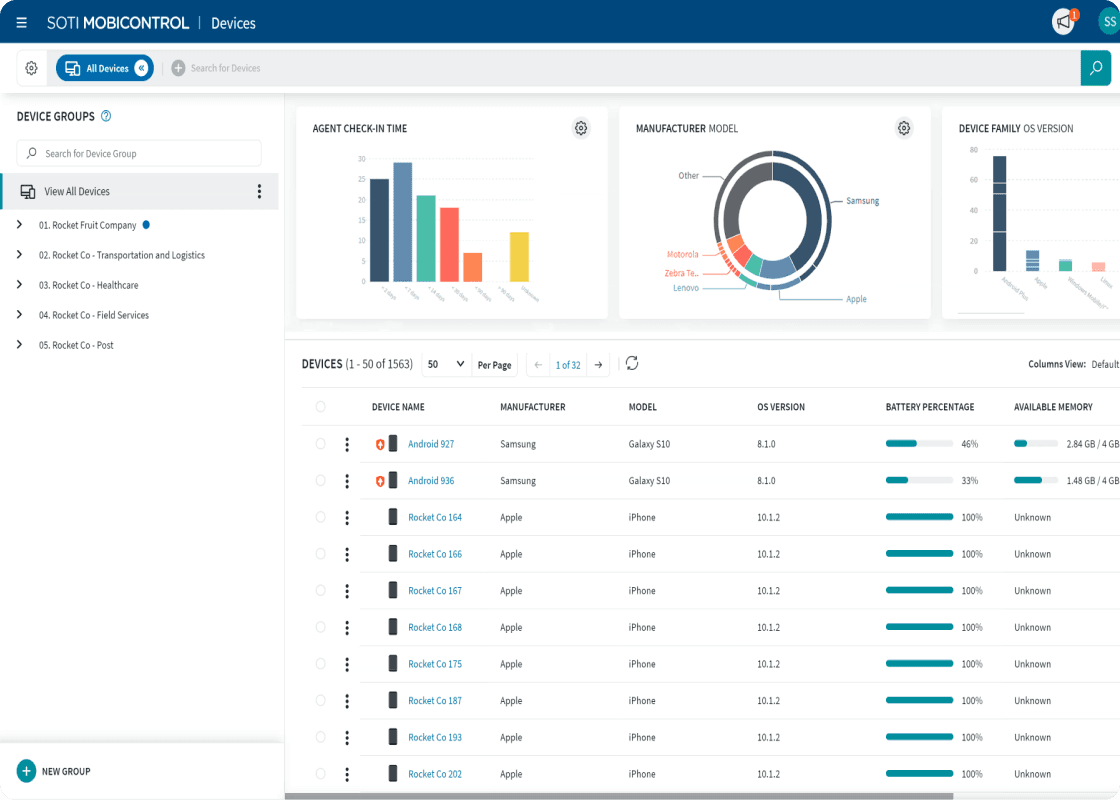This screenshot has height=800, width=1120.
Task: Open actions menu for Android 936
Action: pos(347,481)
